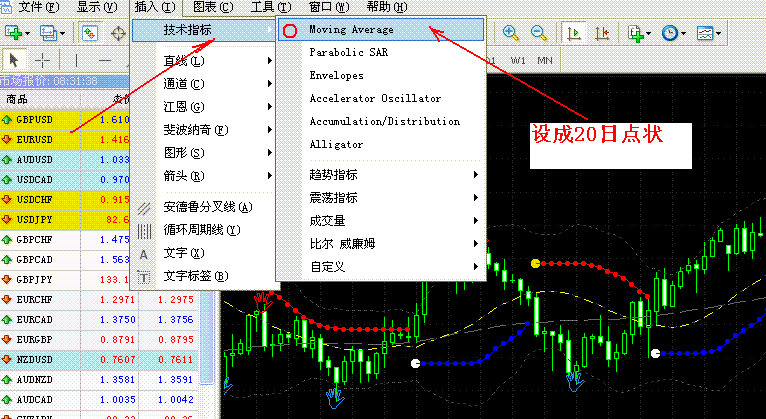
Task: Toggle chart shift button
Action: 602,33
